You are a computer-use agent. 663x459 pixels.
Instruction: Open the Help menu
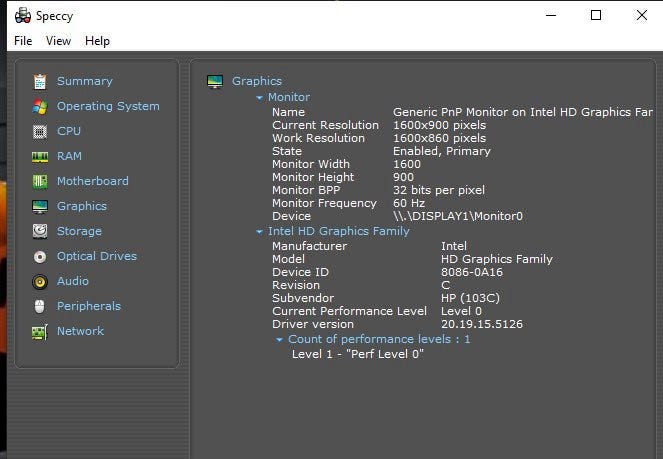[x=97, y=41]
